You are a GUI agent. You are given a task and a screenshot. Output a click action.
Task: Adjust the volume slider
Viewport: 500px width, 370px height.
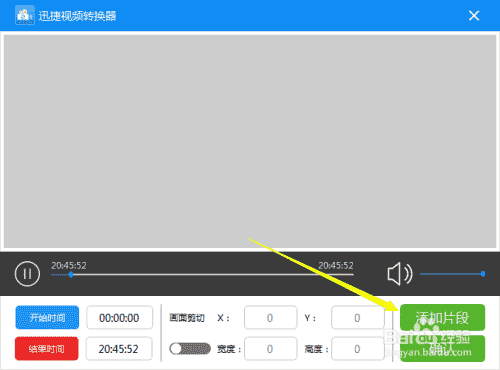coord(452,274)
